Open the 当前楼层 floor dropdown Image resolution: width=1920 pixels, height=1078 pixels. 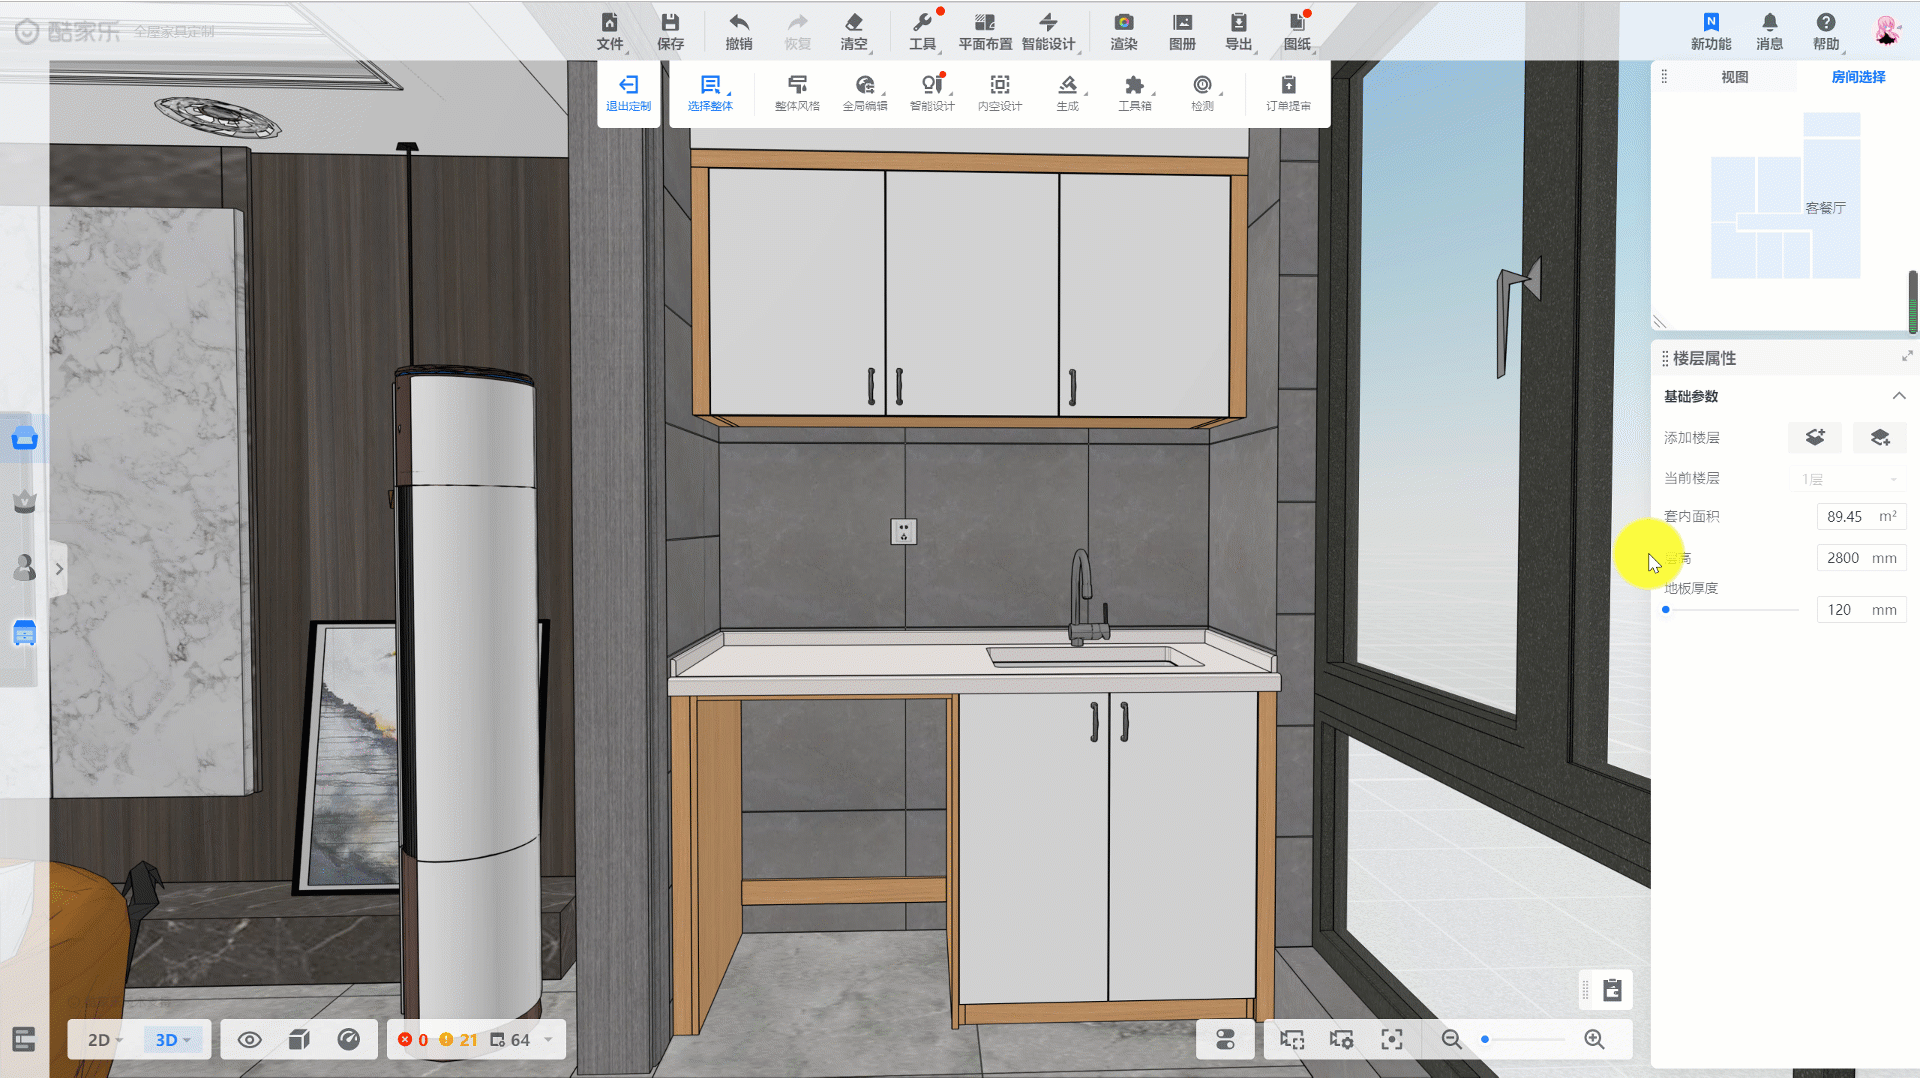(x=1848, y=479)
